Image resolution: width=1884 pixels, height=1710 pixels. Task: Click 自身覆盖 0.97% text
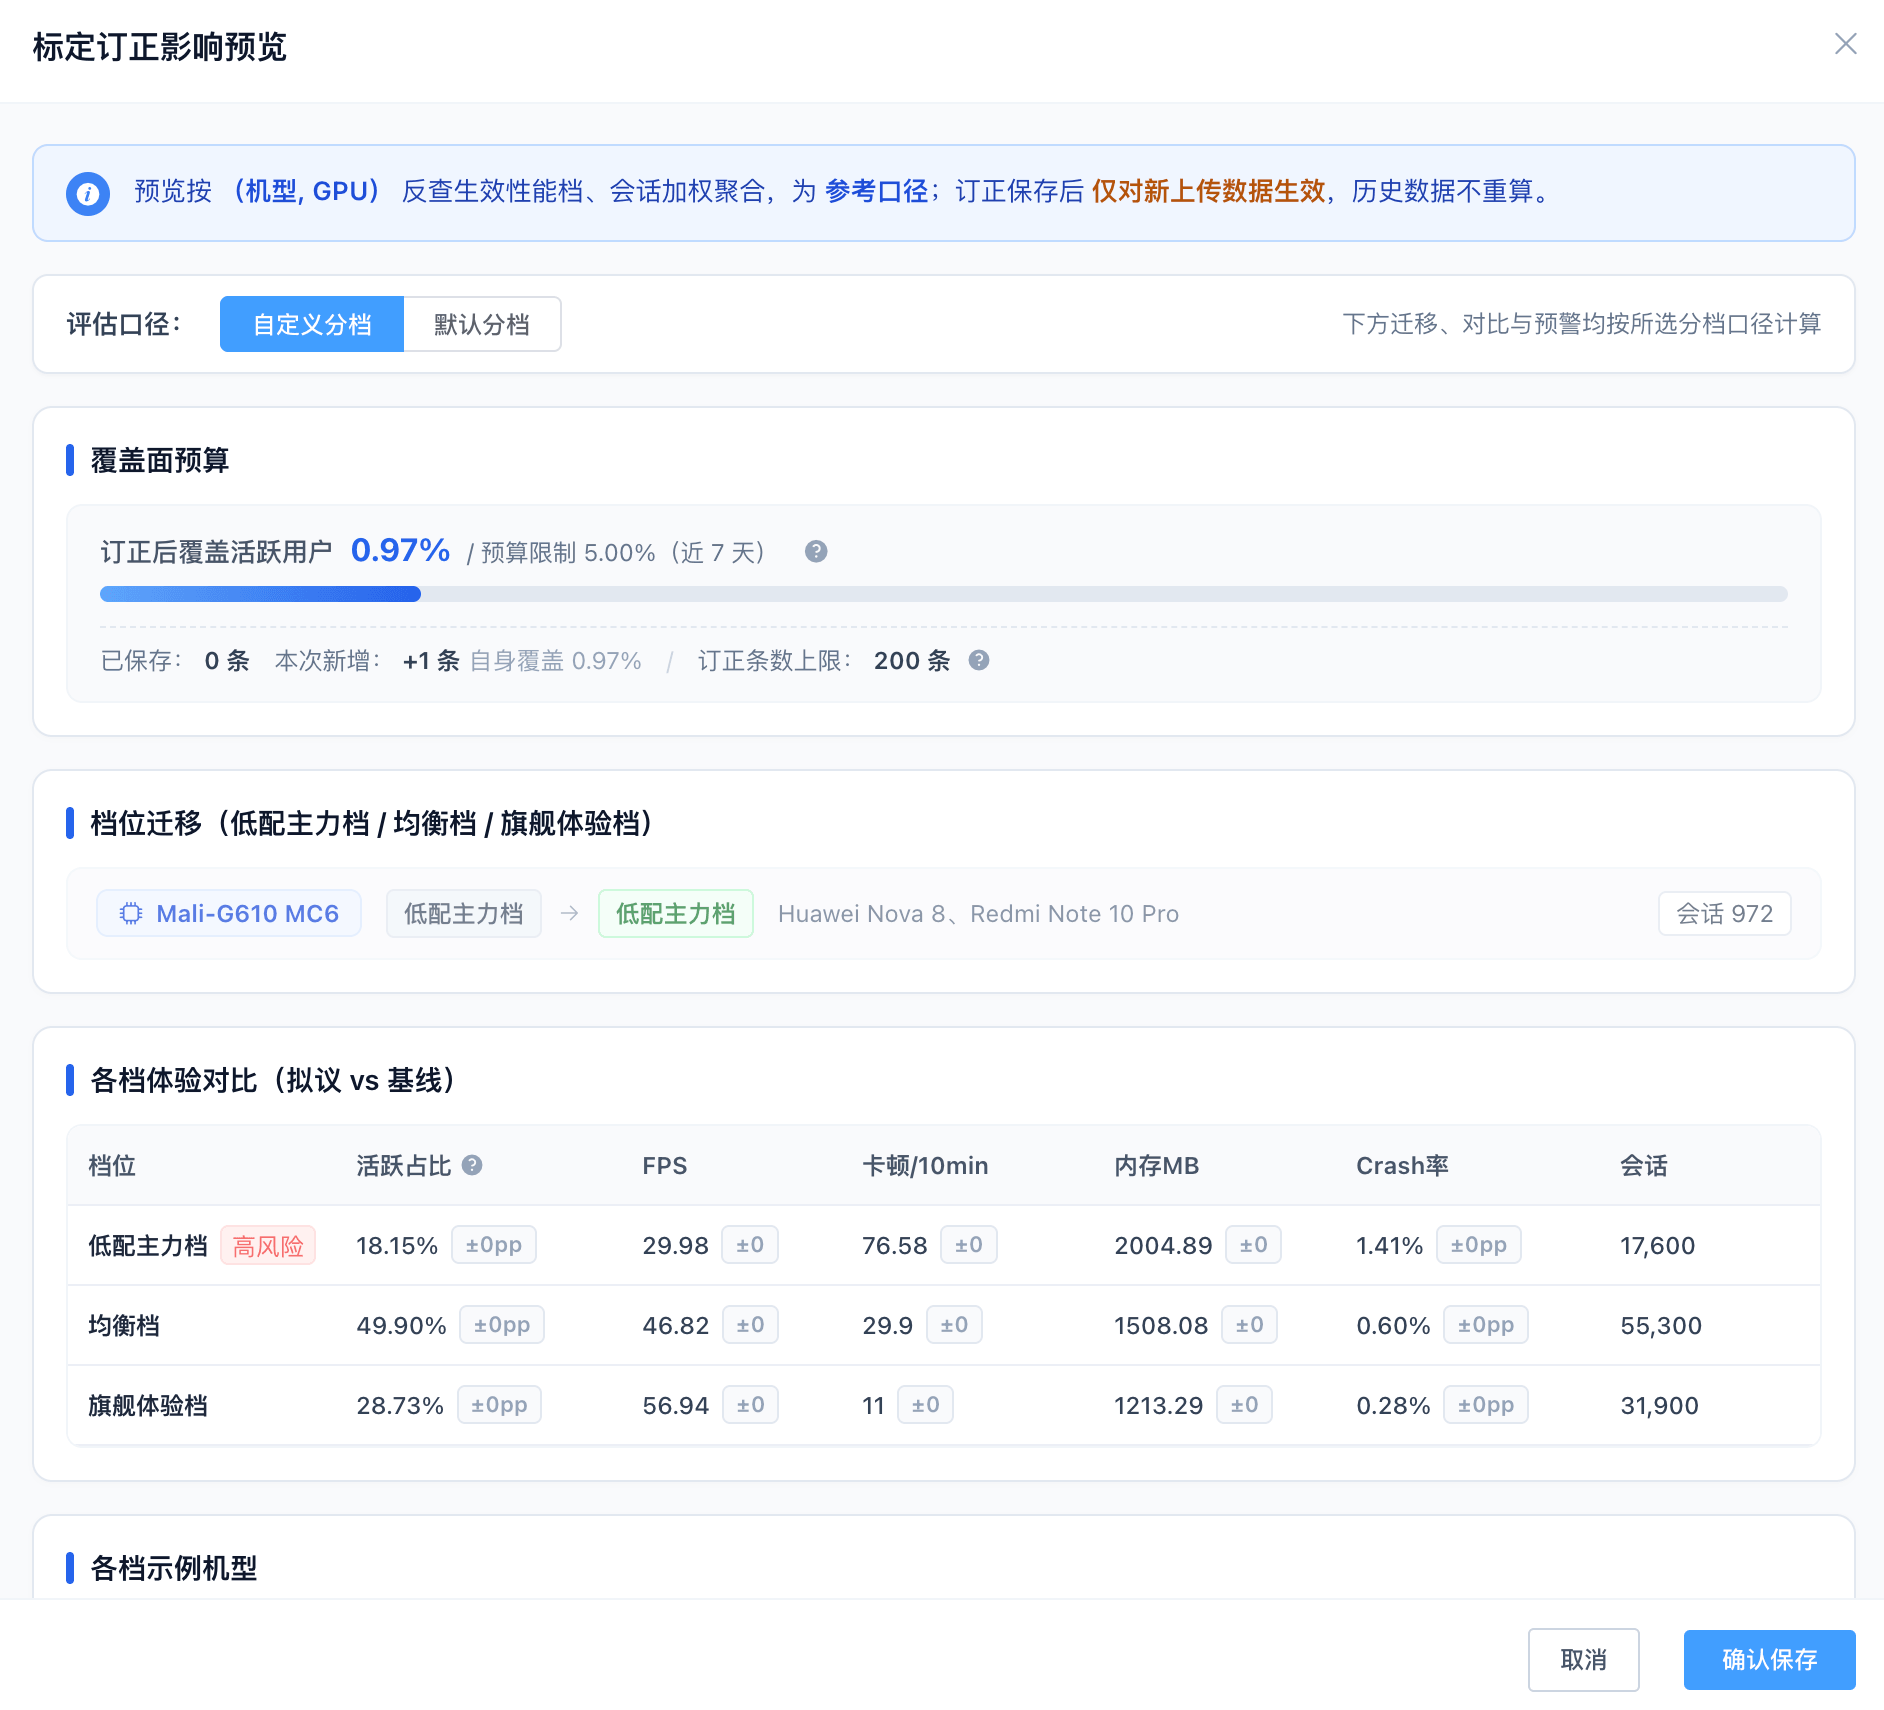[555, 661]
